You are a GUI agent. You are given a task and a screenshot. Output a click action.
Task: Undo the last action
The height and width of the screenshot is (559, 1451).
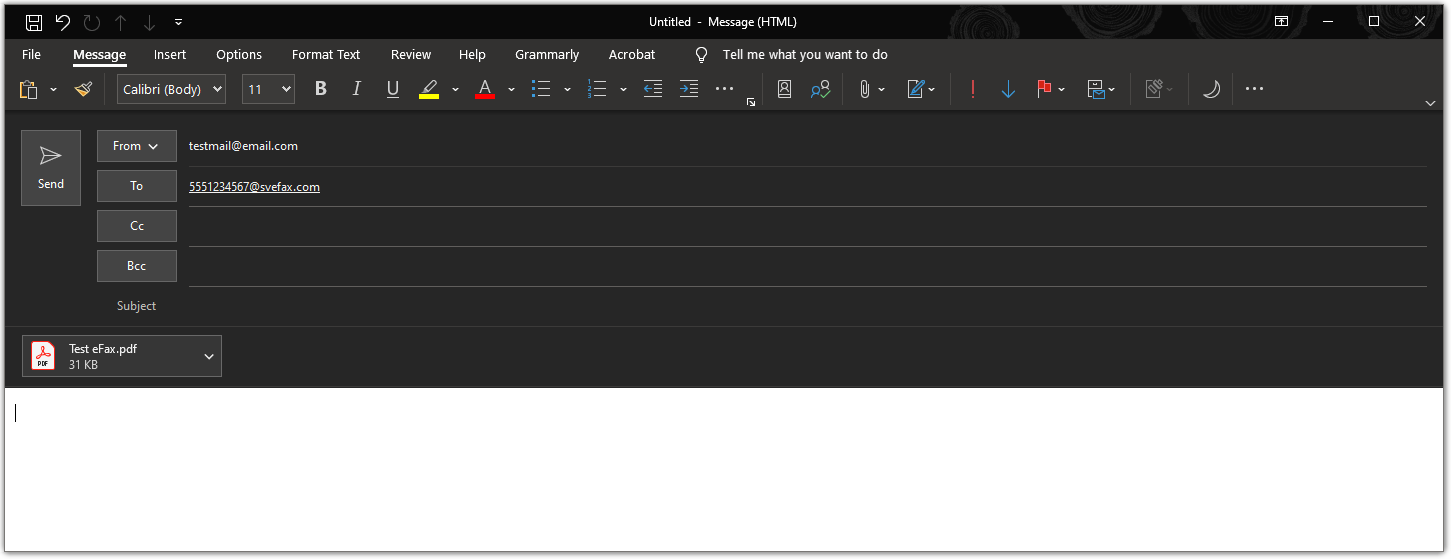coord(63,22)
